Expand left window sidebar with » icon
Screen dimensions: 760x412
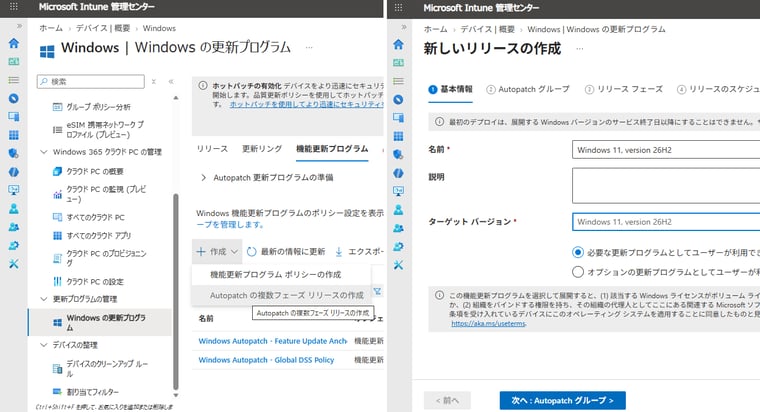pyautogui.click(x=19, y=26)
